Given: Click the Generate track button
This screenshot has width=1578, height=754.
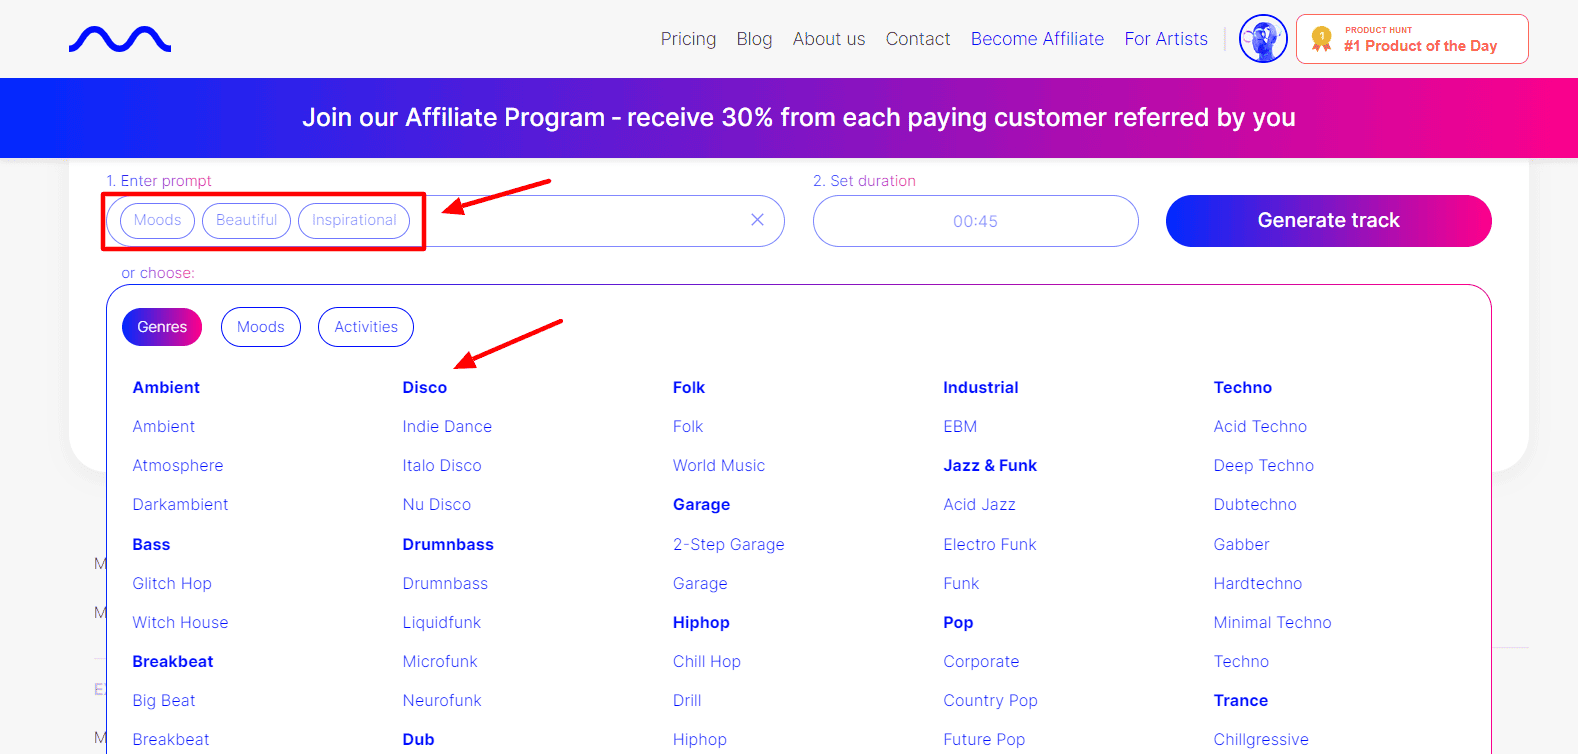Looking at the screenshot, I should [1328, 221].
